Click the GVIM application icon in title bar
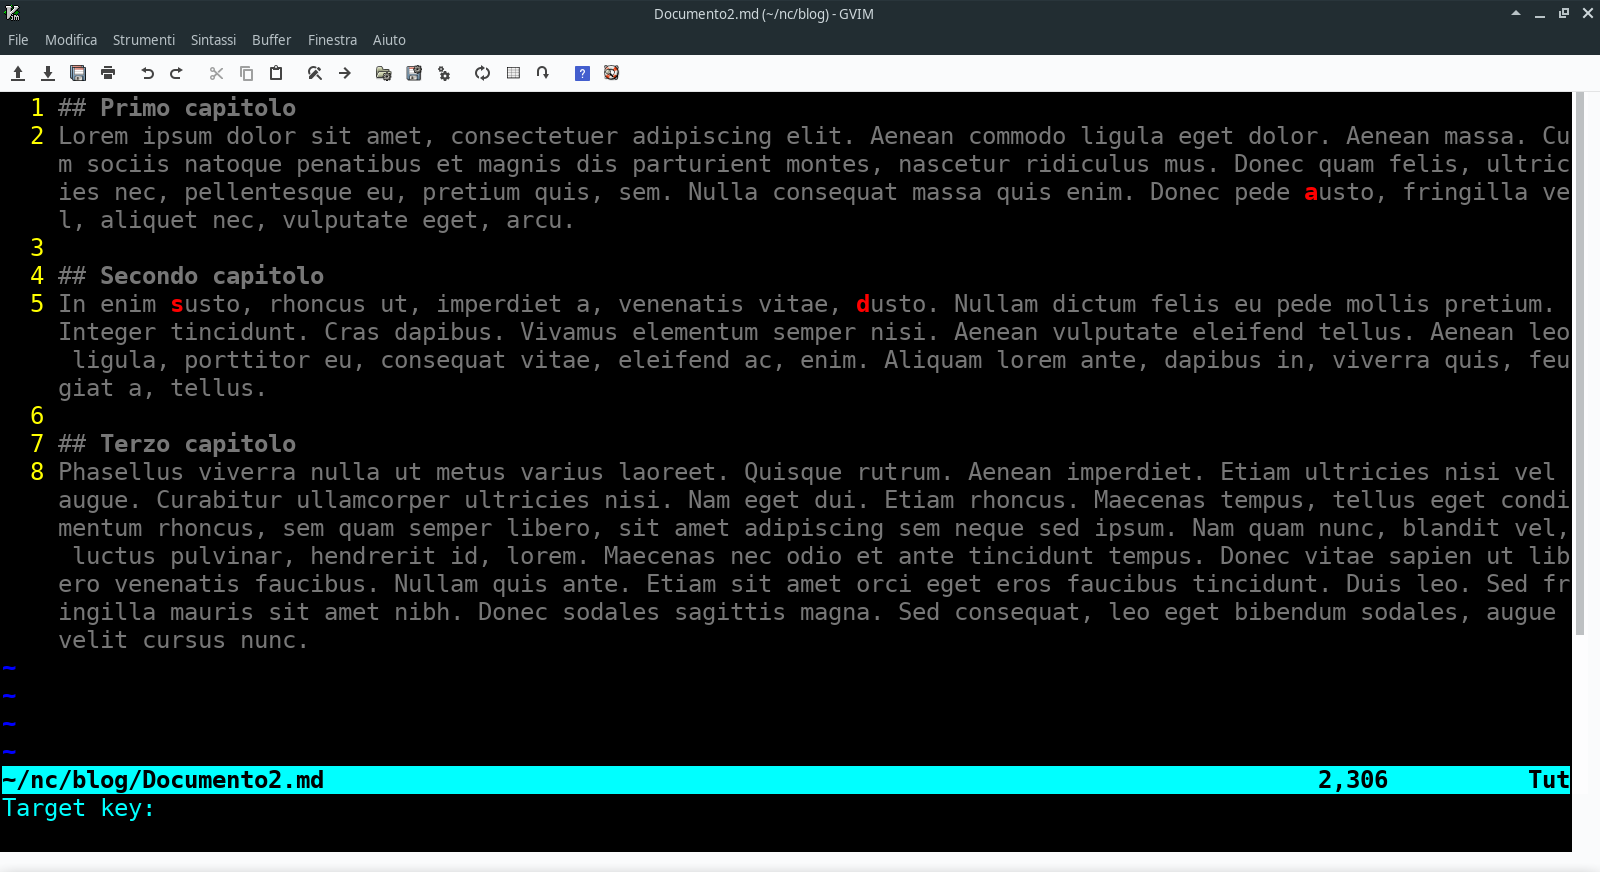1600x872 pixels. [x=13, y=13]
